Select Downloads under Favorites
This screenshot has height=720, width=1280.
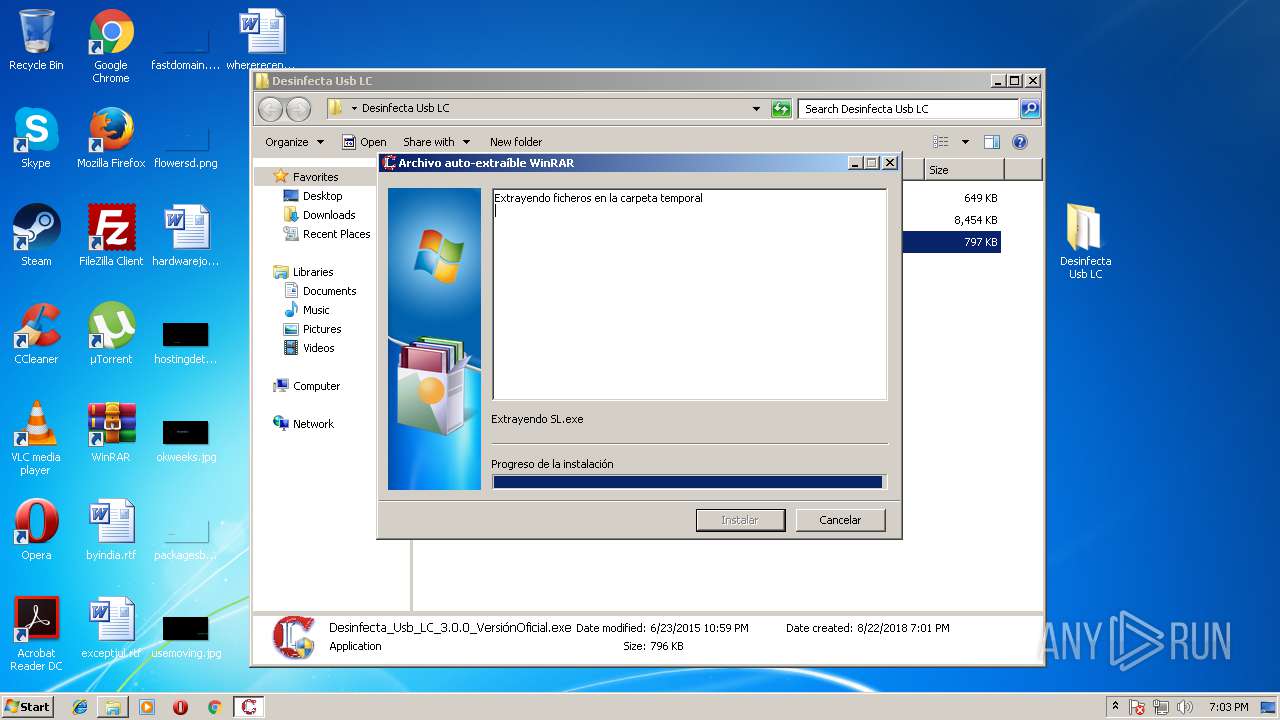point(329,215)
